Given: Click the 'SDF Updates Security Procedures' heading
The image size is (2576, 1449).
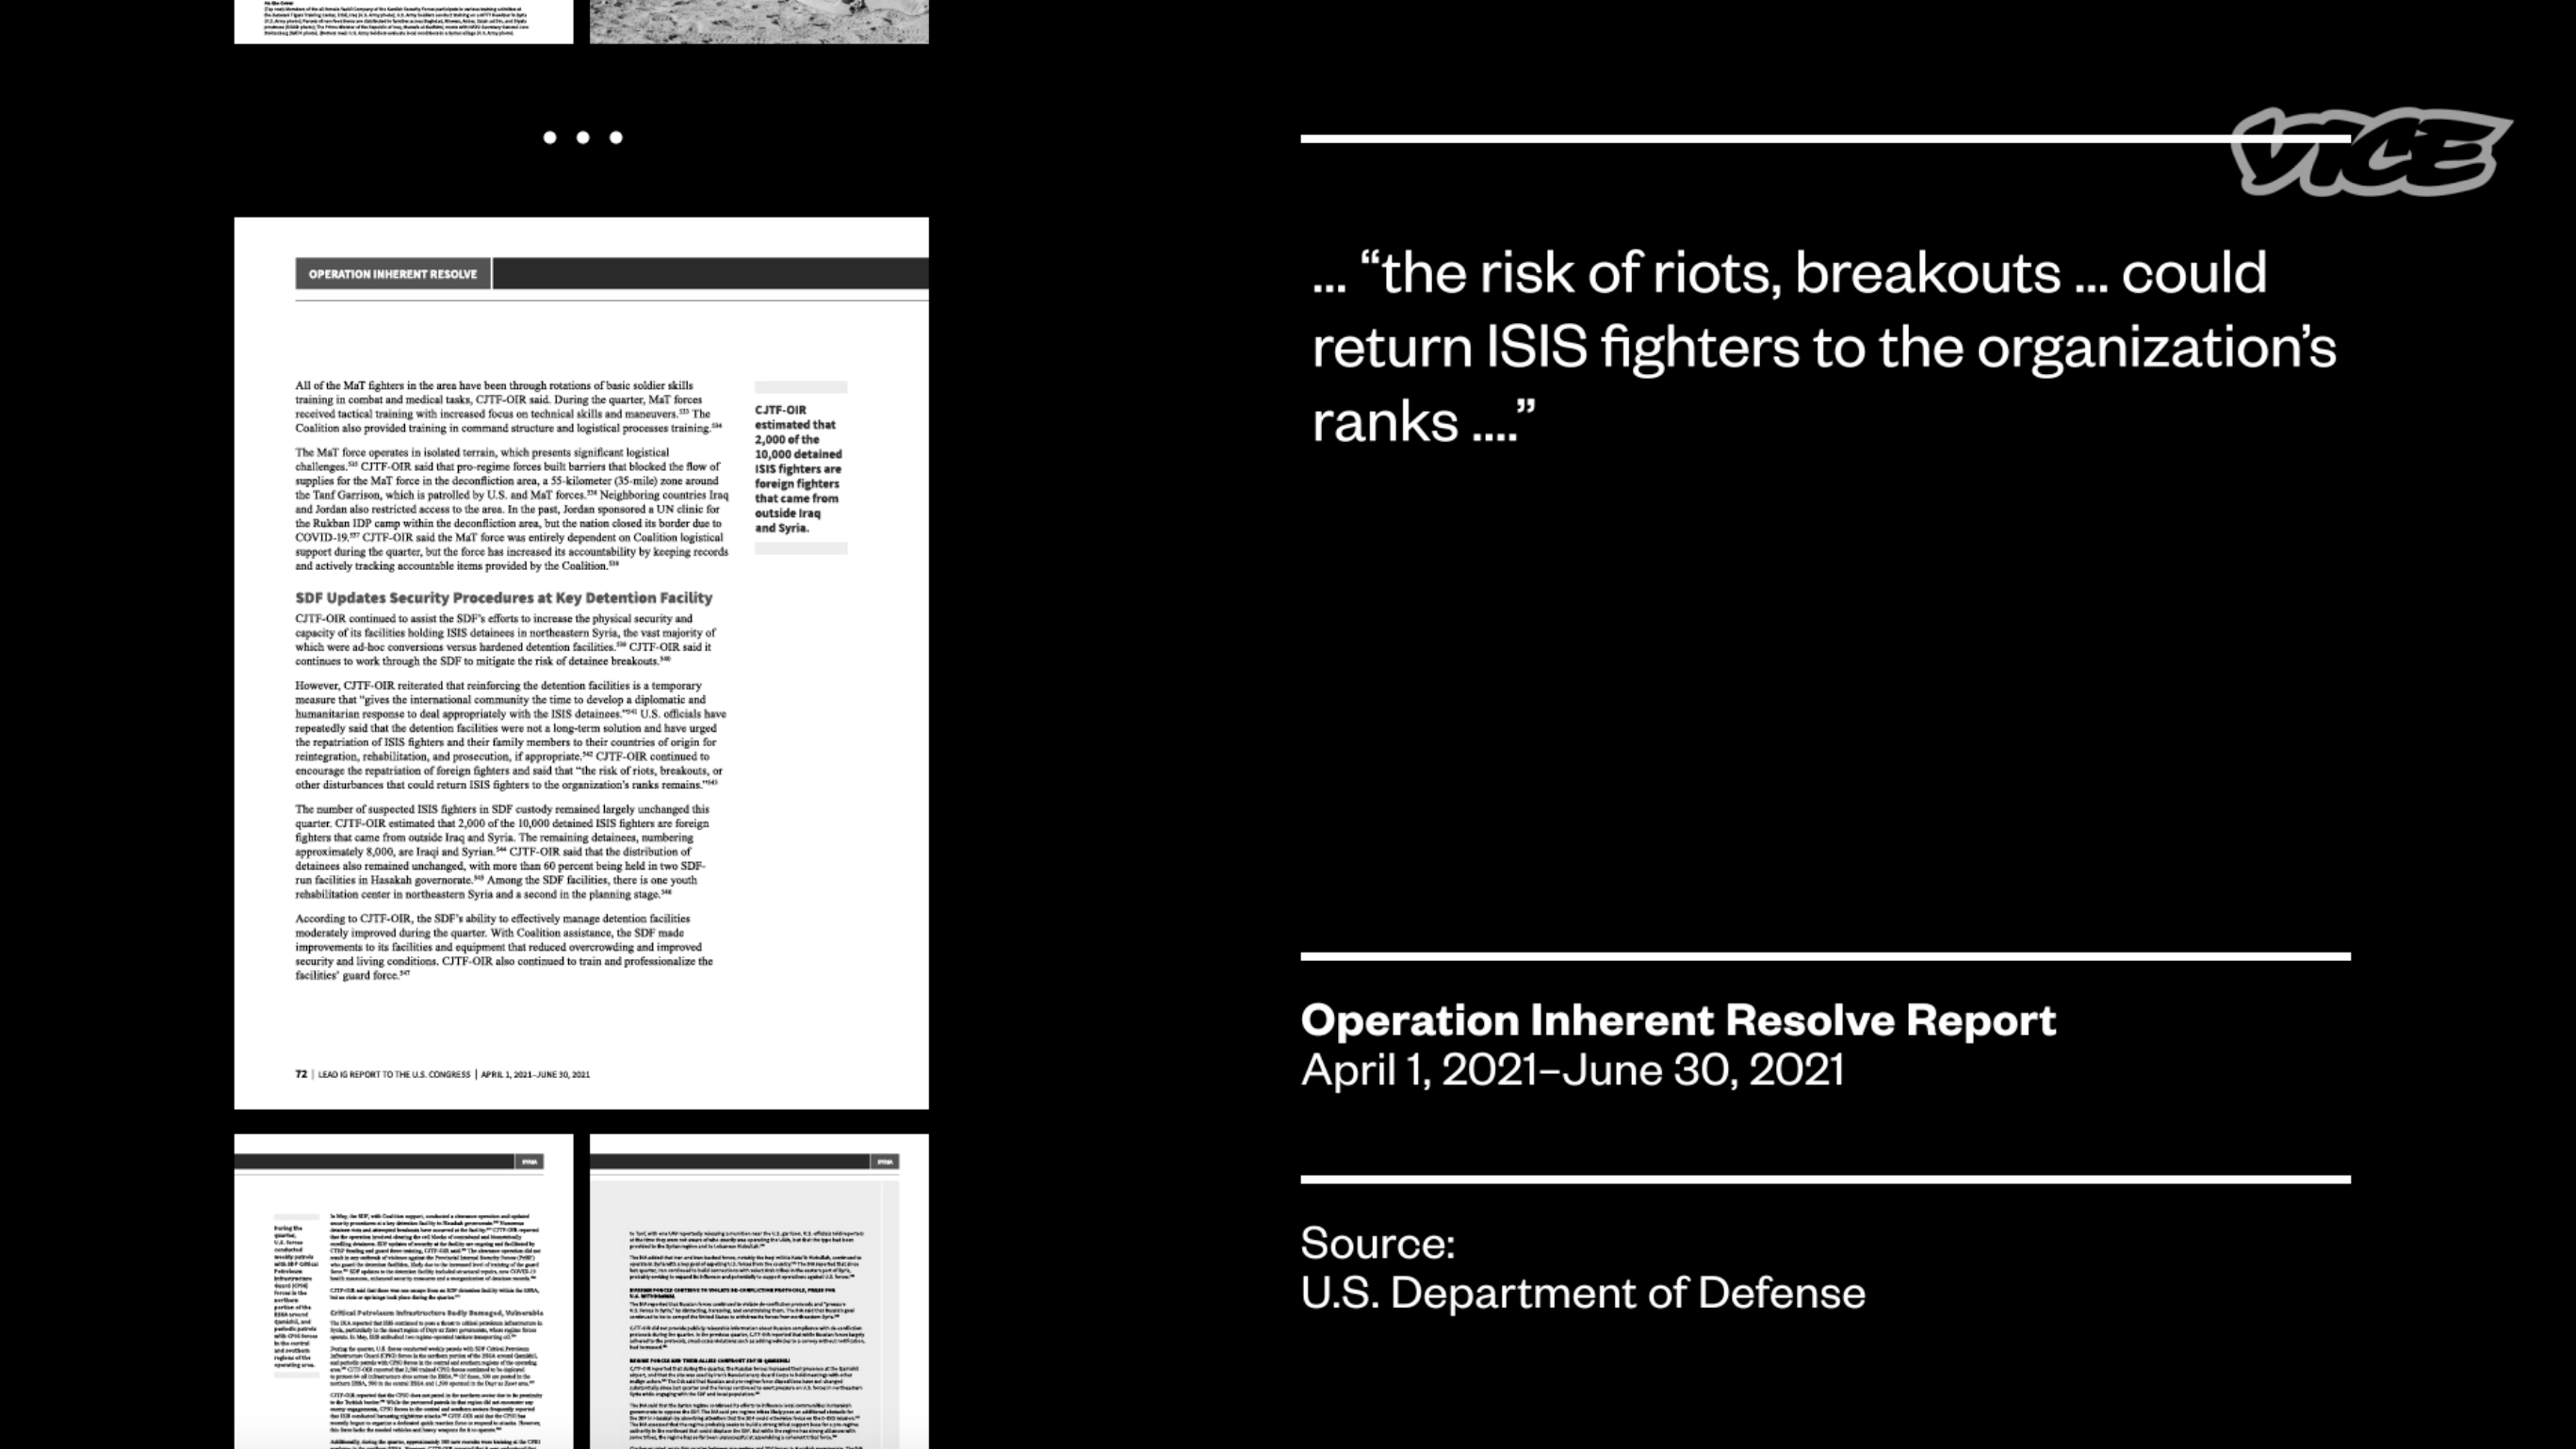Looking at the screenshot, I should (x=503, y=598).
